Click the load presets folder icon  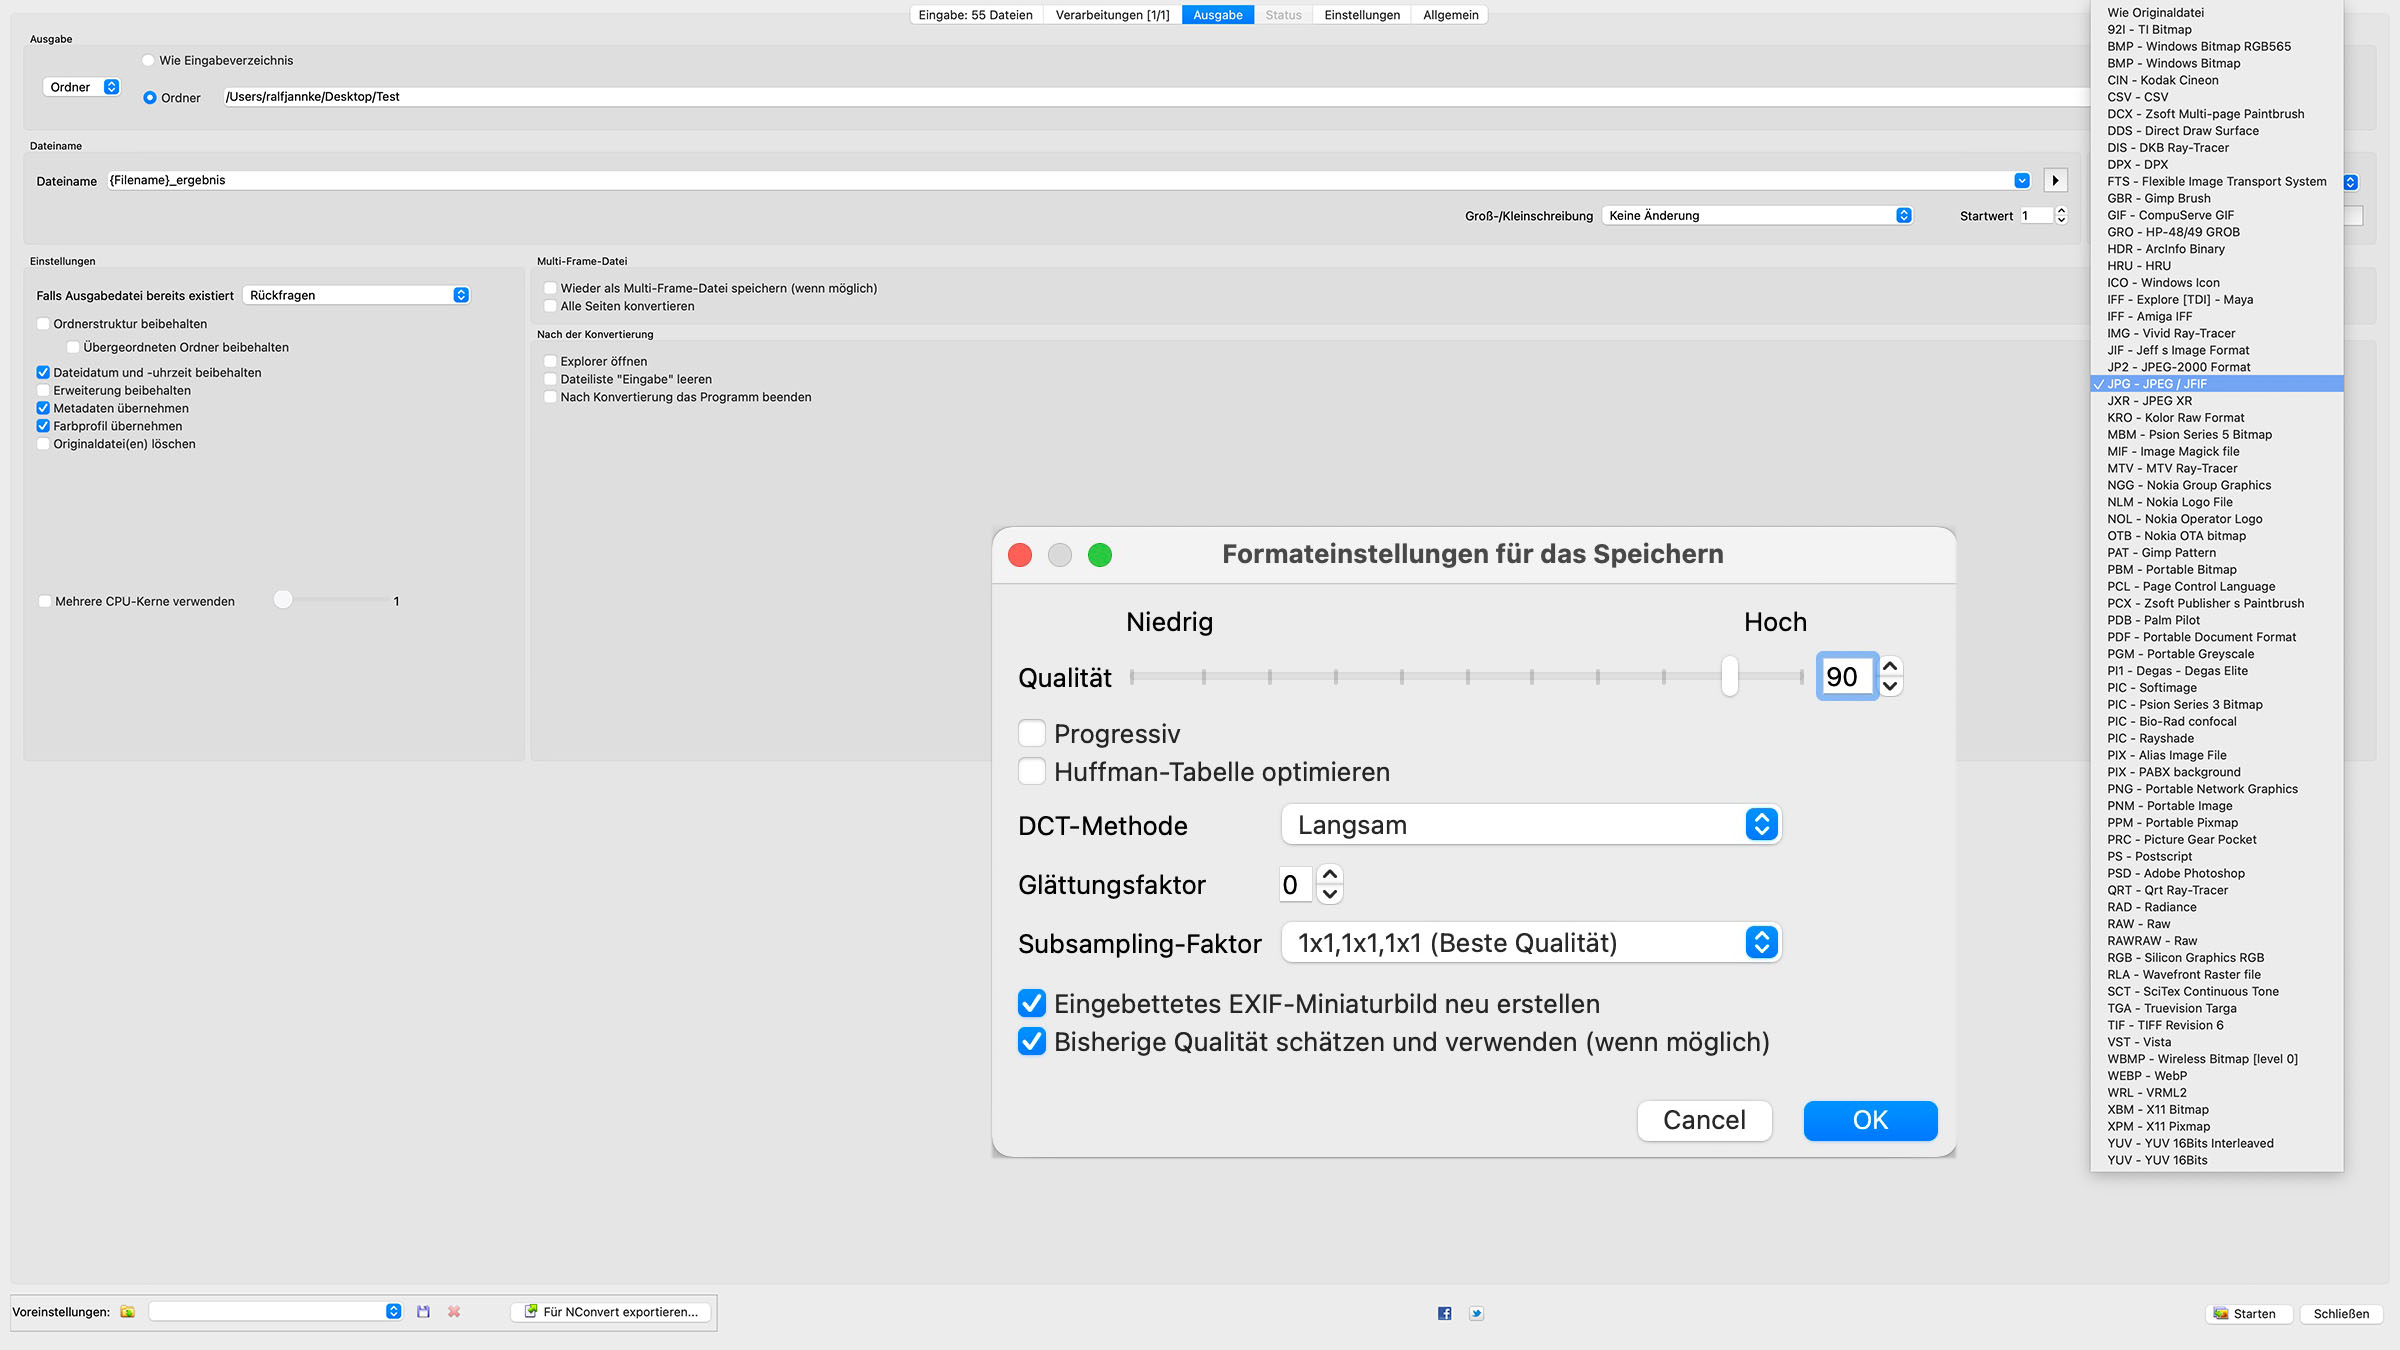pos(127,1312)
